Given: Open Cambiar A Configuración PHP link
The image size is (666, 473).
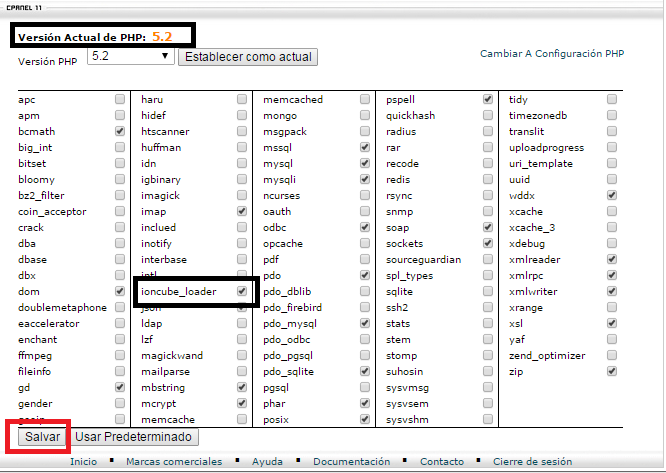Looking at the screenshot, I should (552, 54).
